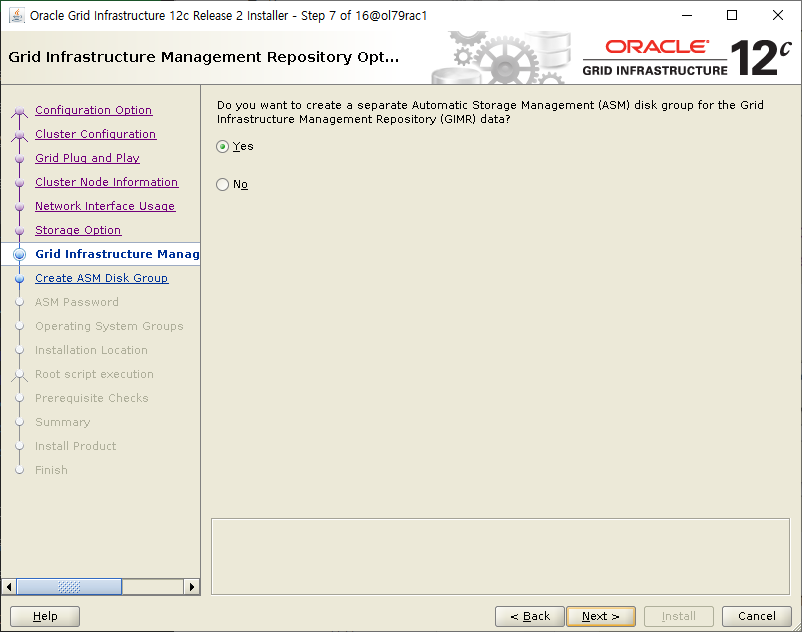This screenshot has height=632, width=802.
Task: Close the installer window
Action: 777,15
